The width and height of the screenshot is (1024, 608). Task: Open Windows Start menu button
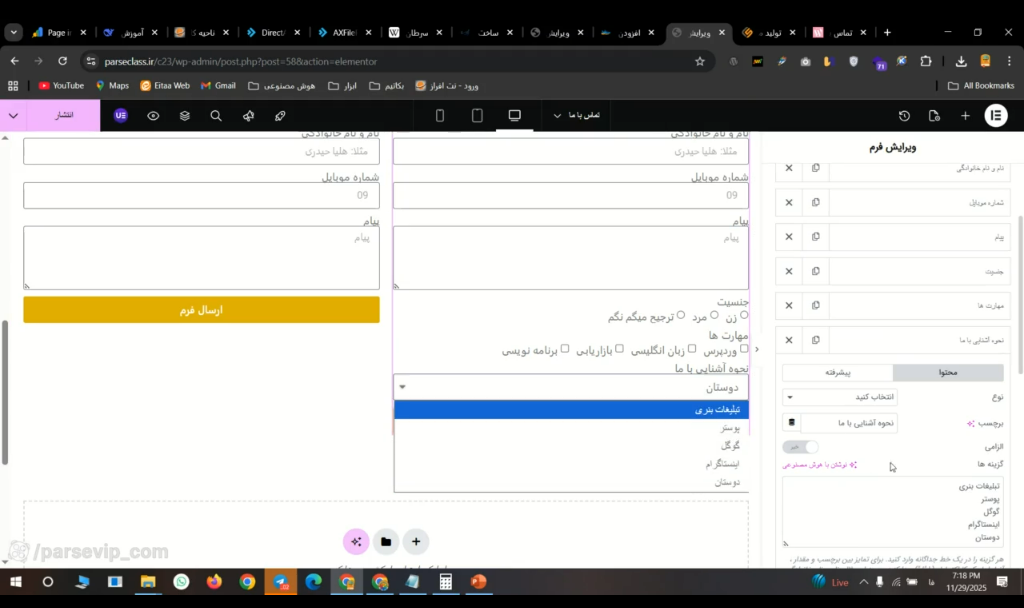pos(15,582)
